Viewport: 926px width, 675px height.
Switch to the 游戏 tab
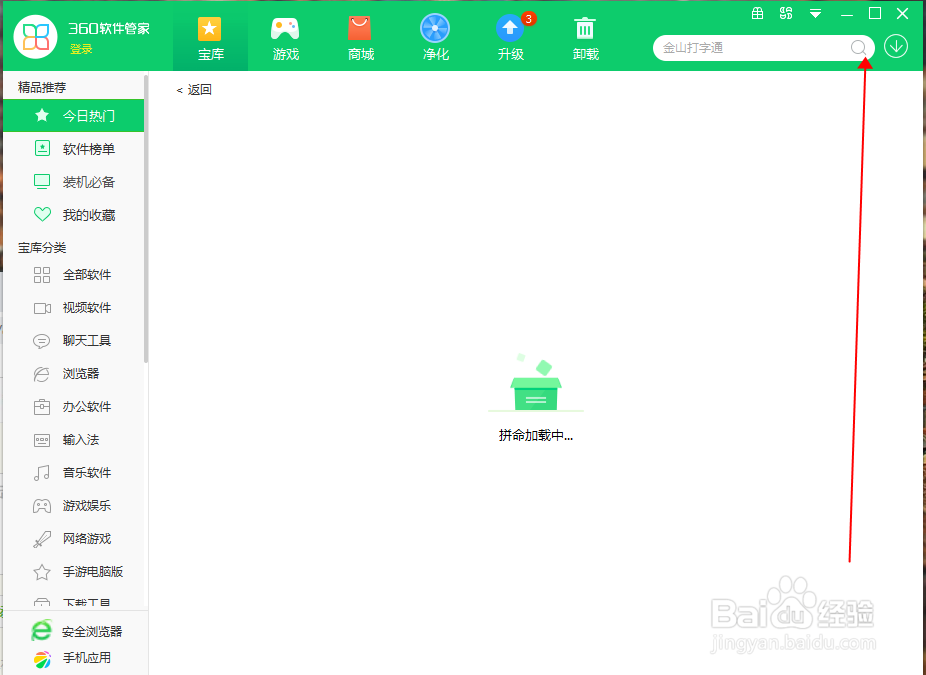285,38
